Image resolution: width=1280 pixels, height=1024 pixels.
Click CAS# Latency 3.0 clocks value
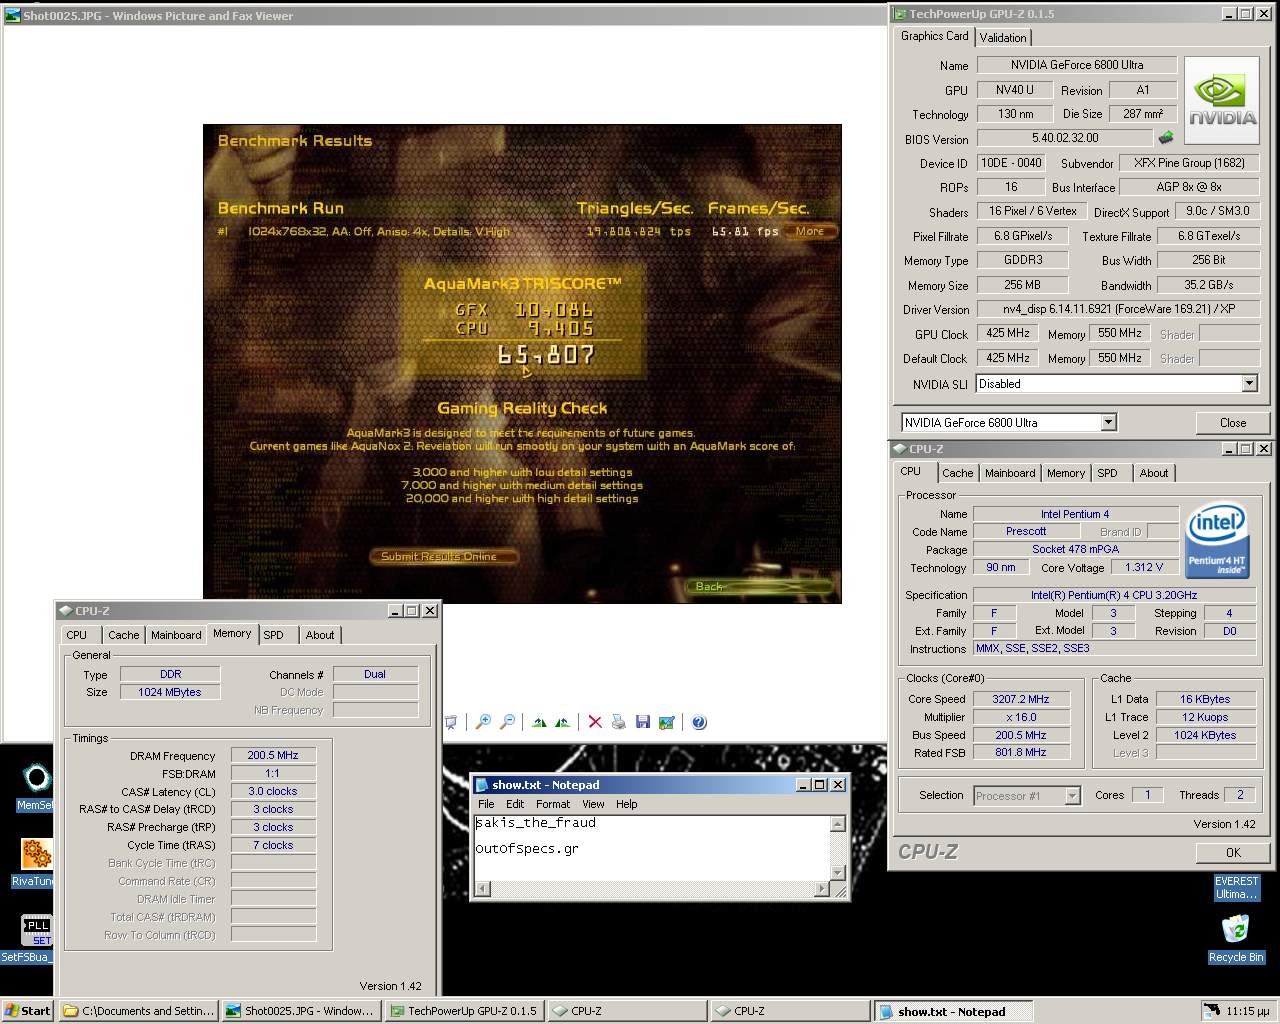[273, 791]
